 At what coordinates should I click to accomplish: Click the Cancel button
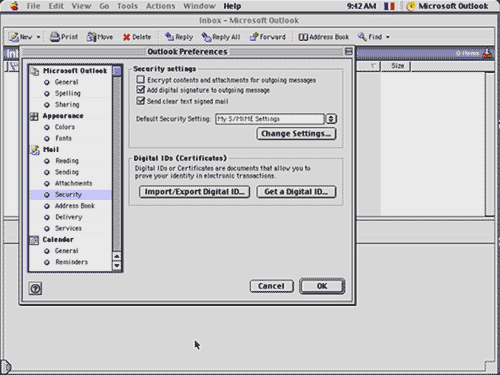272,286
